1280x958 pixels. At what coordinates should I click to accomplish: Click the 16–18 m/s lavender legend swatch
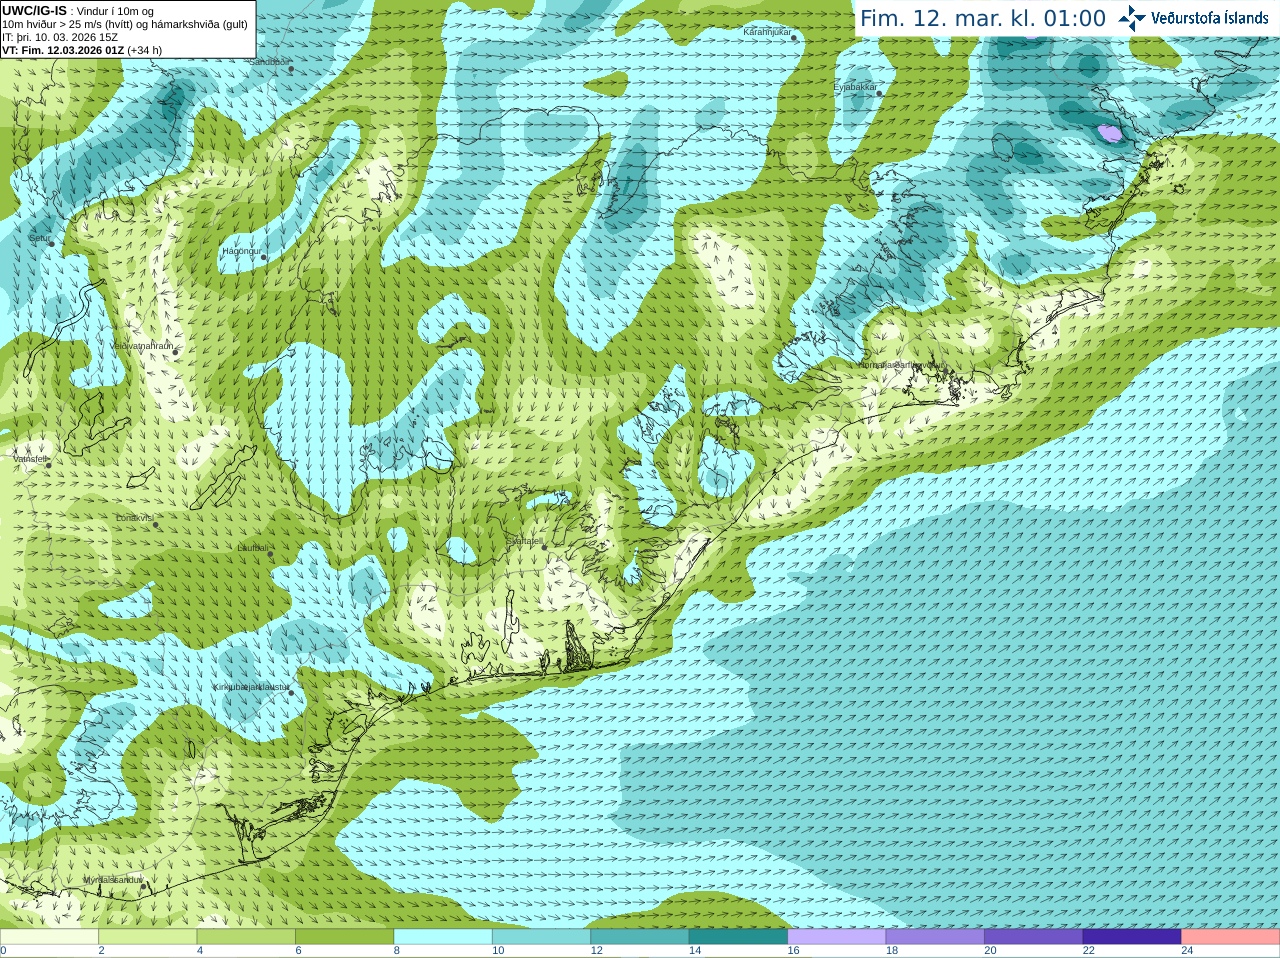837,937
